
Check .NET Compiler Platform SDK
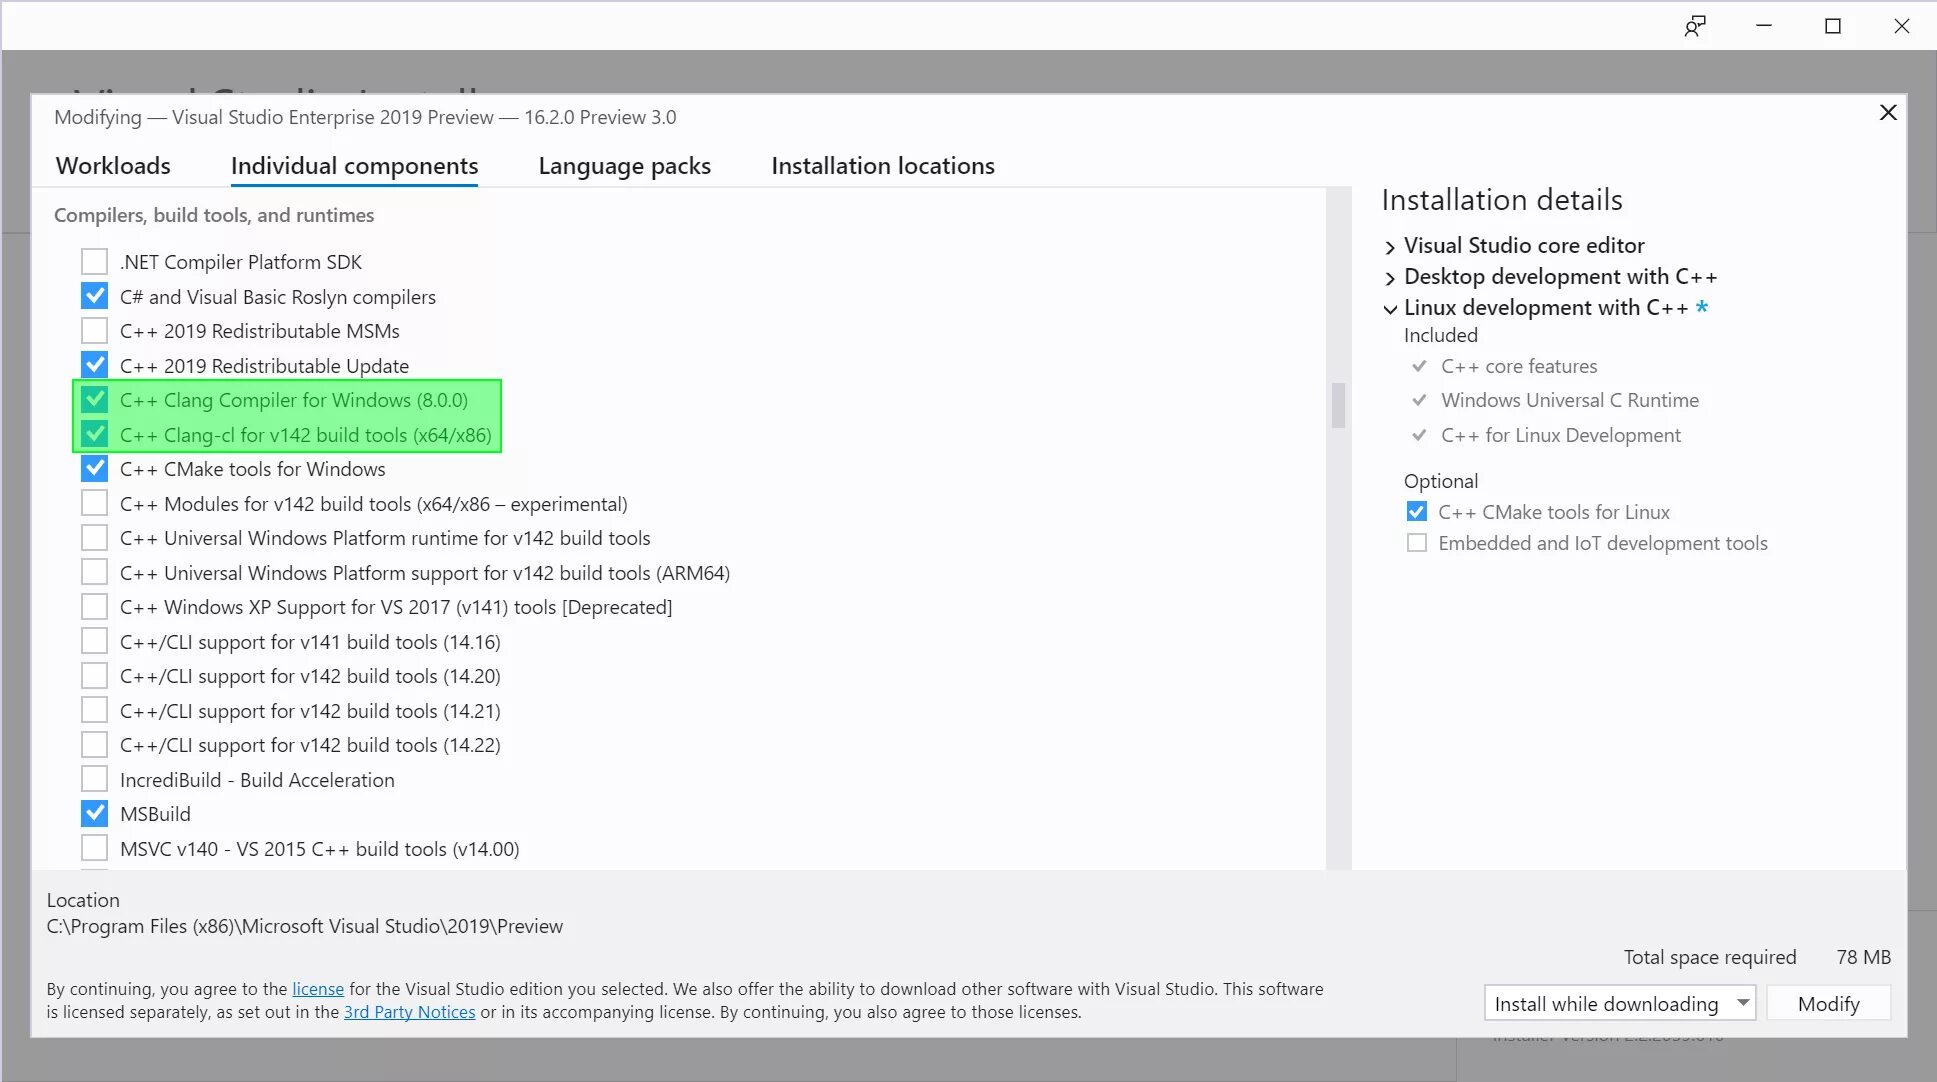click(94, 262)
